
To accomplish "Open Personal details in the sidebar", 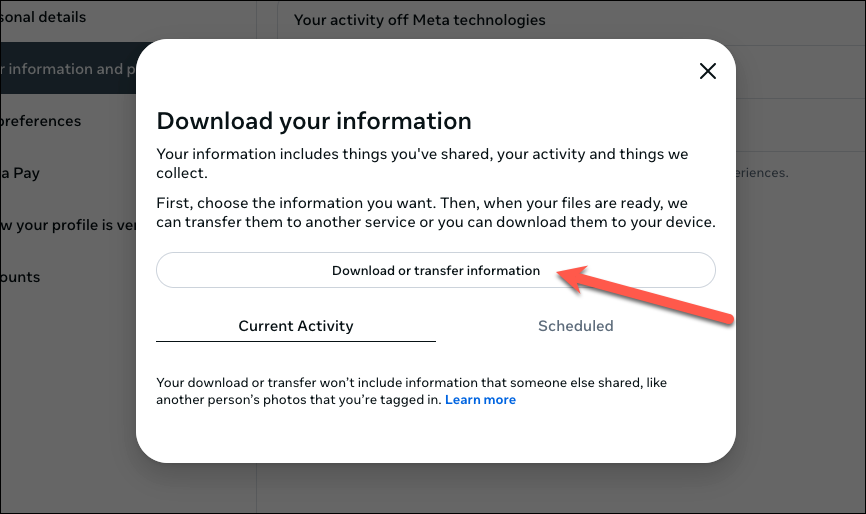I will click(44, 17).
